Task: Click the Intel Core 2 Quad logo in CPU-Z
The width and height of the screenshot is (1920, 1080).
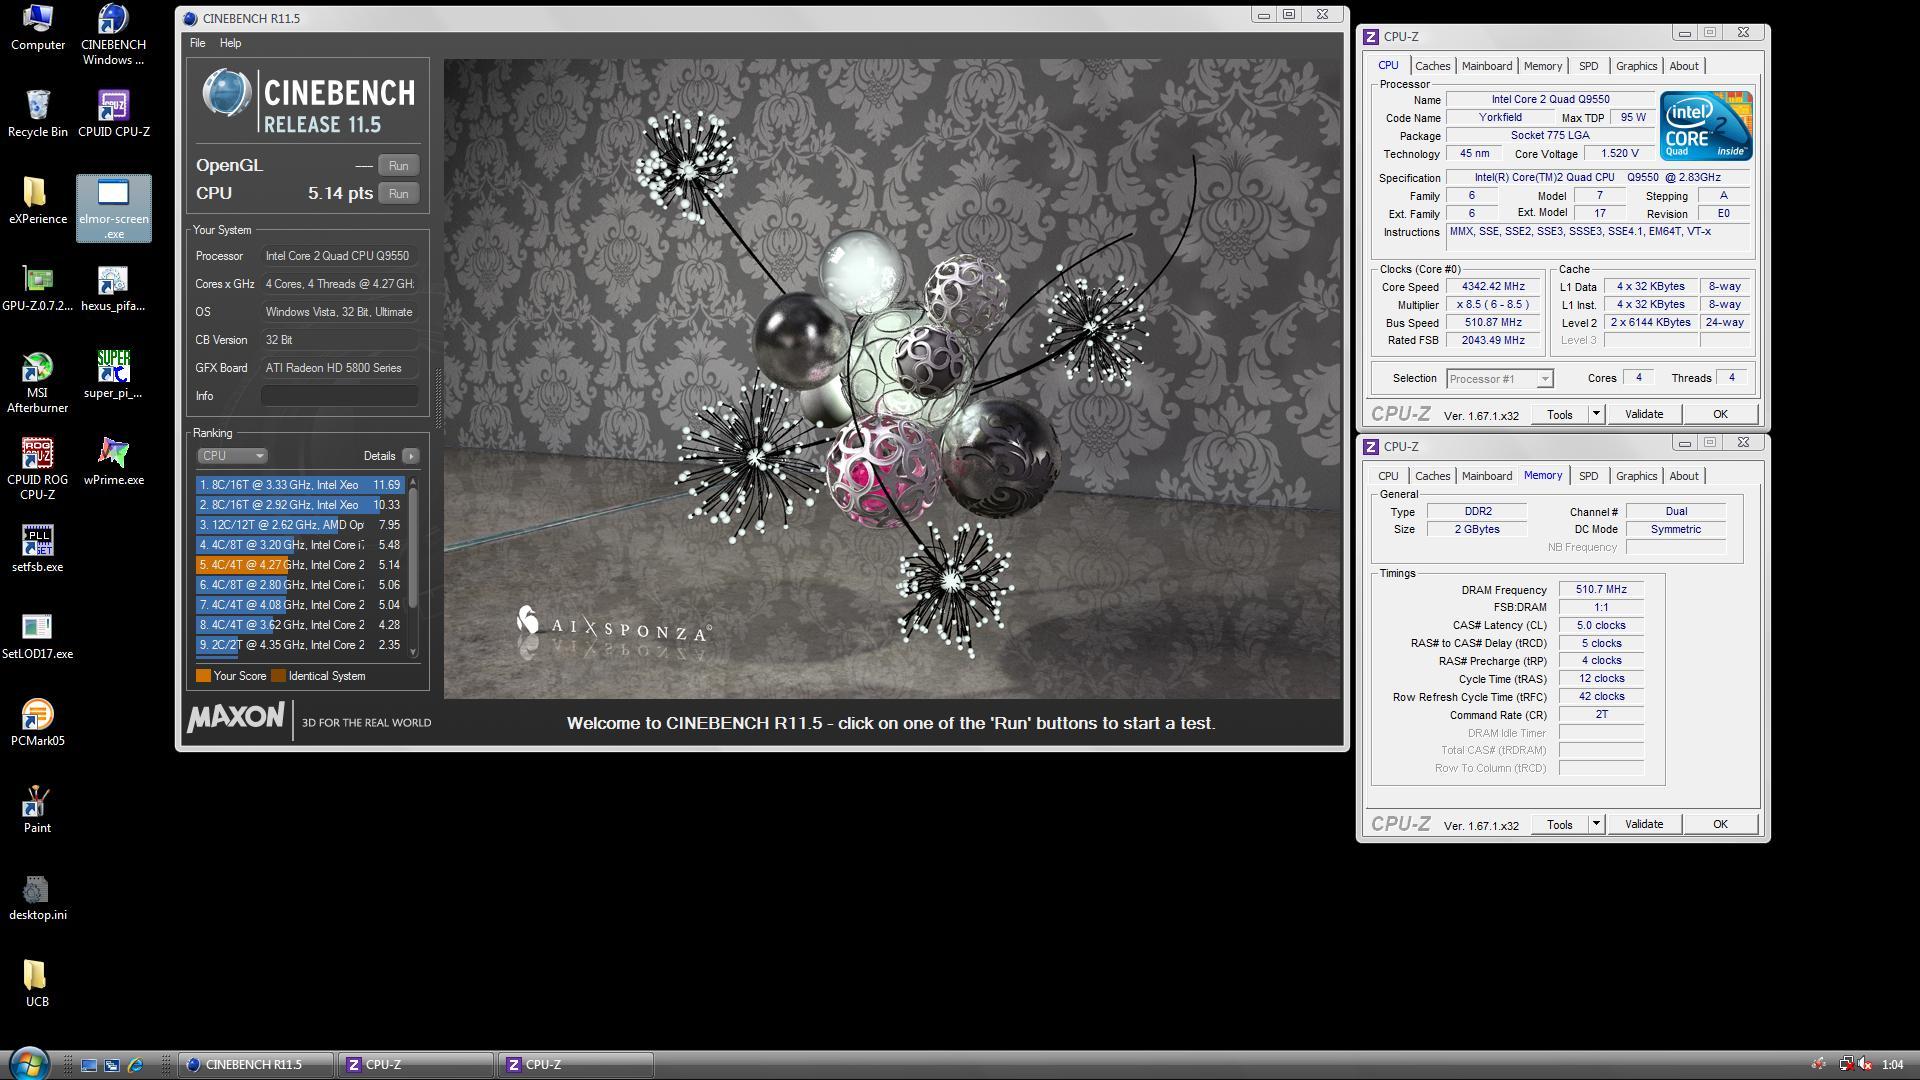Action: 1706,126
